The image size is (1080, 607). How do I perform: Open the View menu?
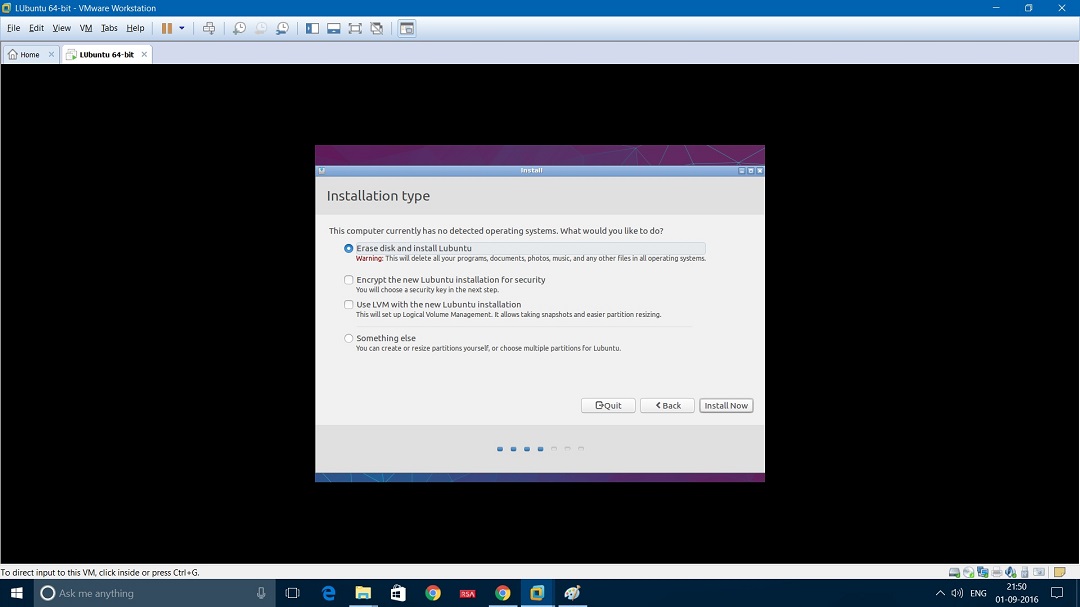61,28
